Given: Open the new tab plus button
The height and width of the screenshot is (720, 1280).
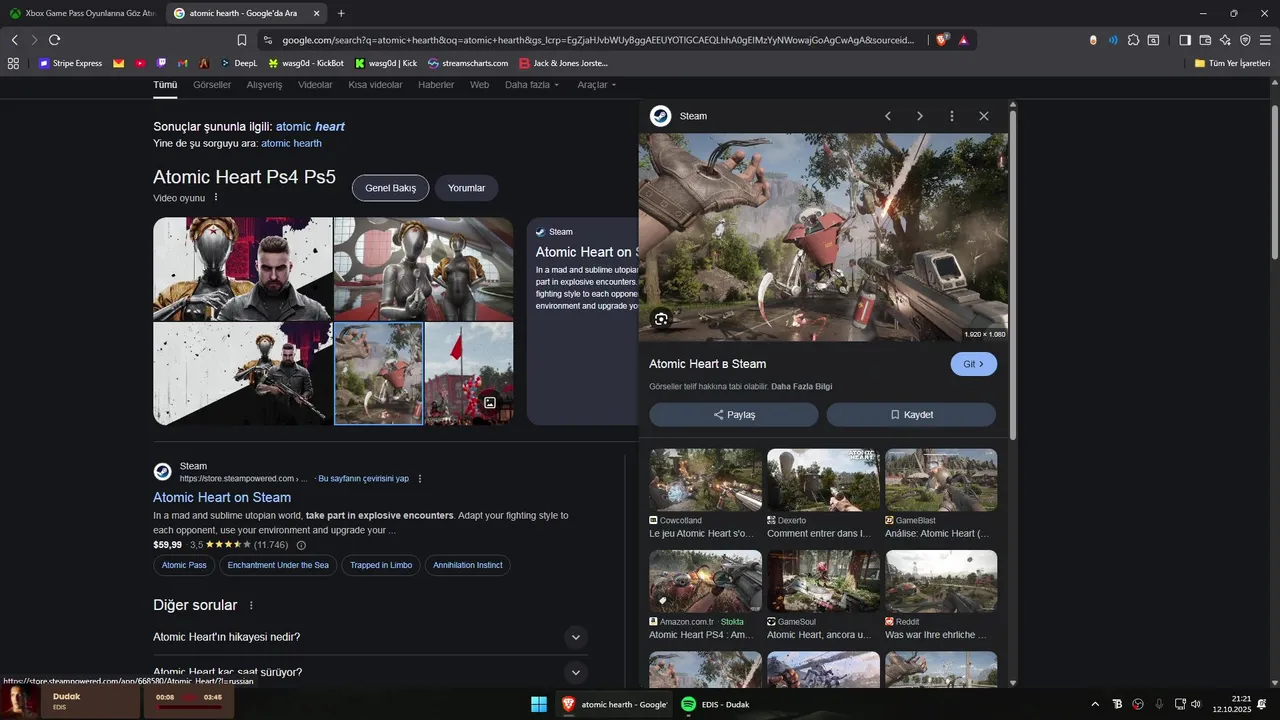Looking at the screenshot, I should [341, 13].
